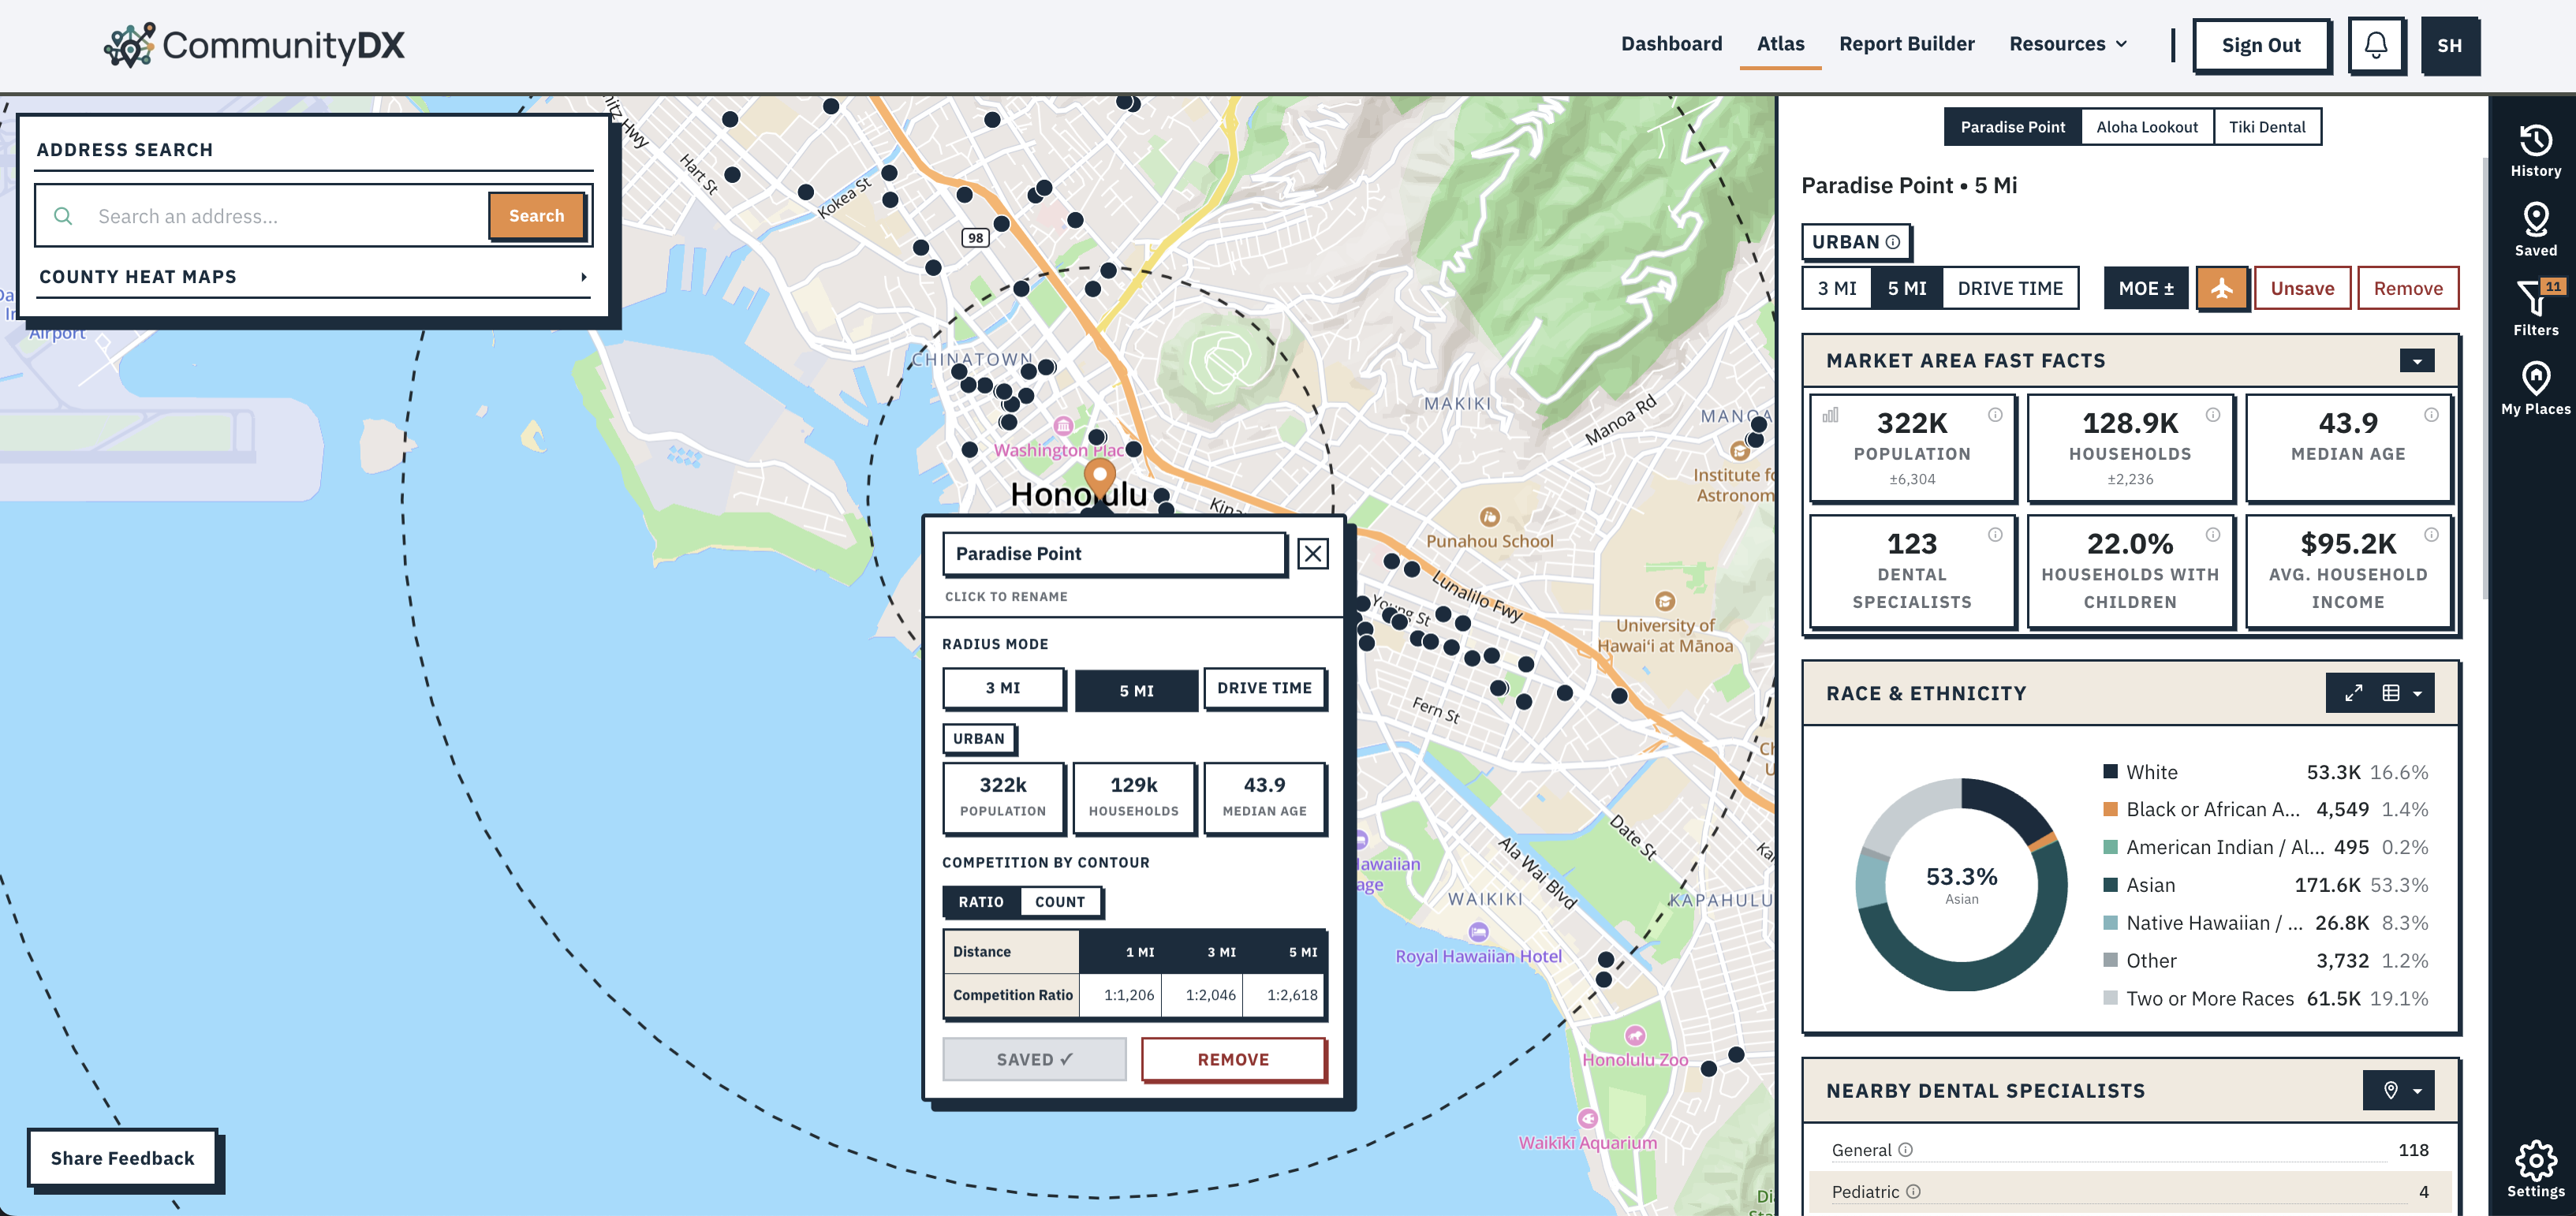Image resolution: width=2576 pixels, height=1216 pixels.
Task: Click the magnifier icon in address search
Action: [x=63, y=216]
